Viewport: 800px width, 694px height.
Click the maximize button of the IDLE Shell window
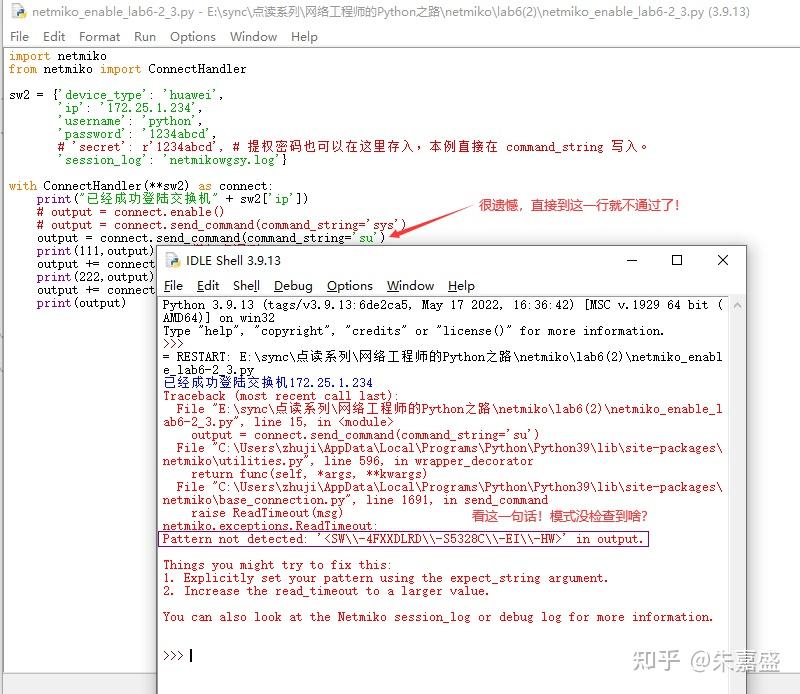[x=677, y=260]
